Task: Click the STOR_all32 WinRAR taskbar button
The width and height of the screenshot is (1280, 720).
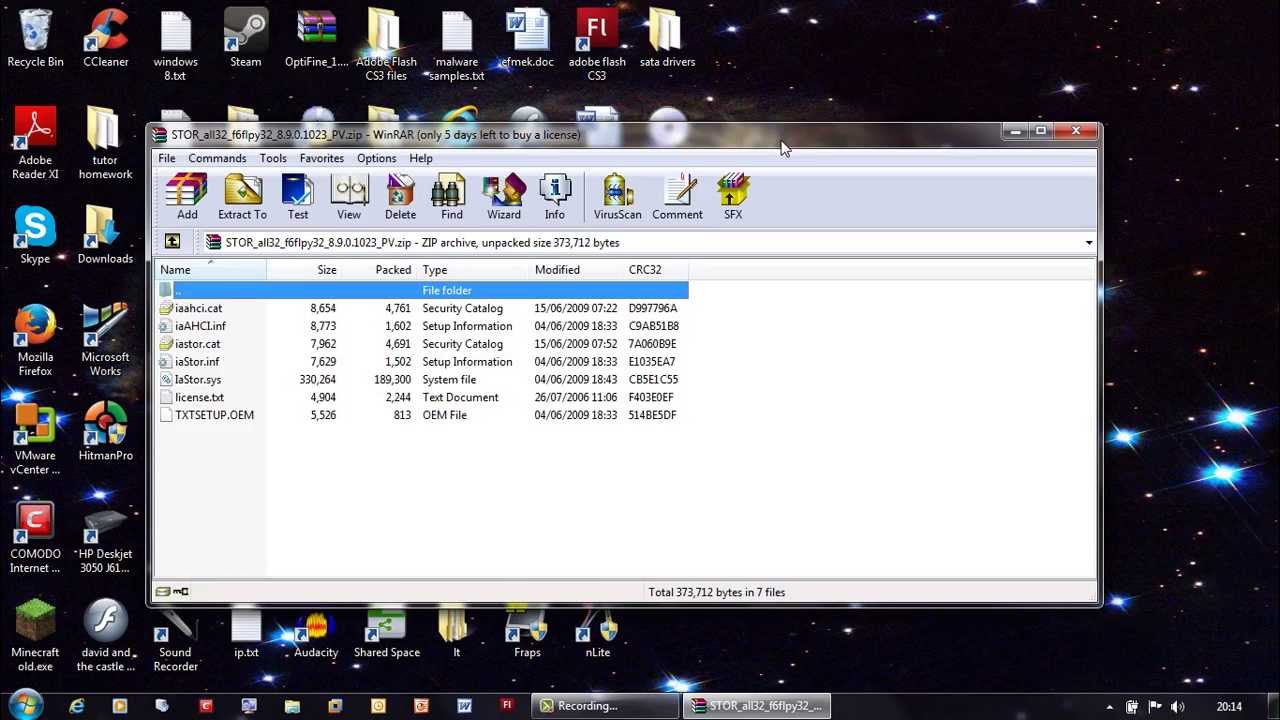Action: 757,706
